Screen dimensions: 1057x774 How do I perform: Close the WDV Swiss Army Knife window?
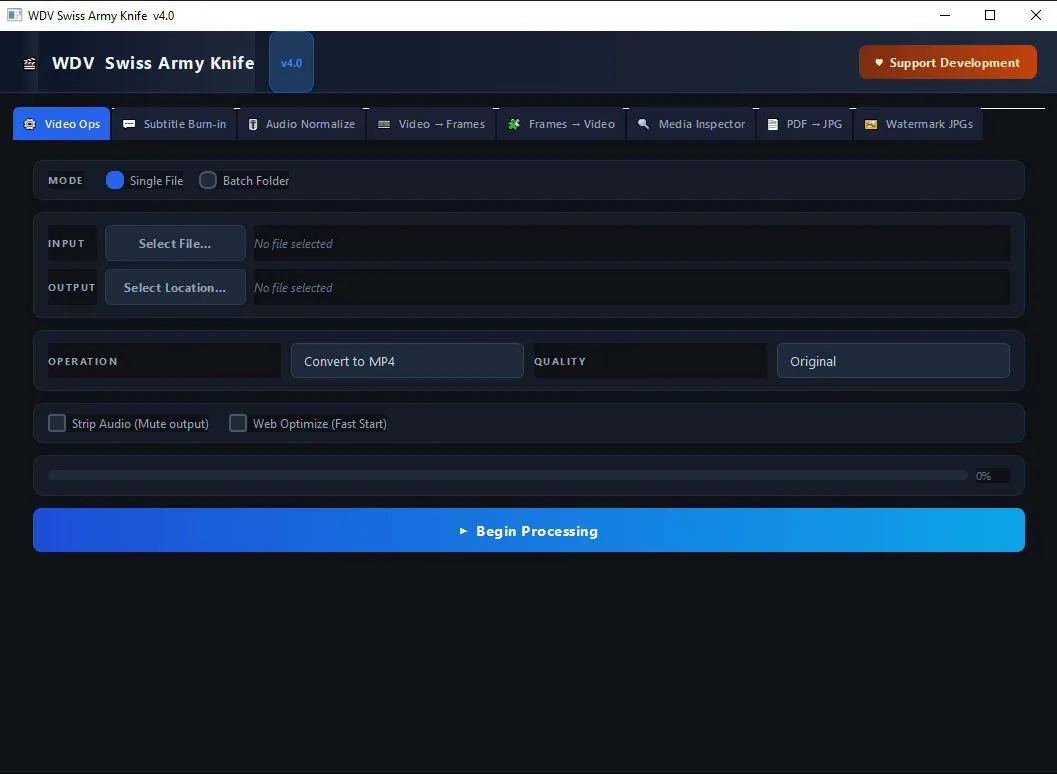point(1036,15)
